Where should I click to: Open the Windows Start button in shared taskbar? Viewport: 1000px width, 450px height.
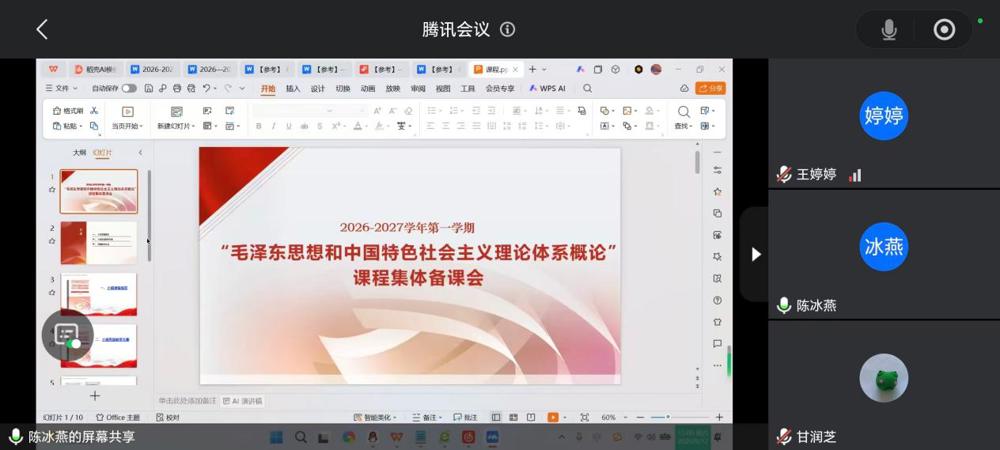tap(276, 437)
